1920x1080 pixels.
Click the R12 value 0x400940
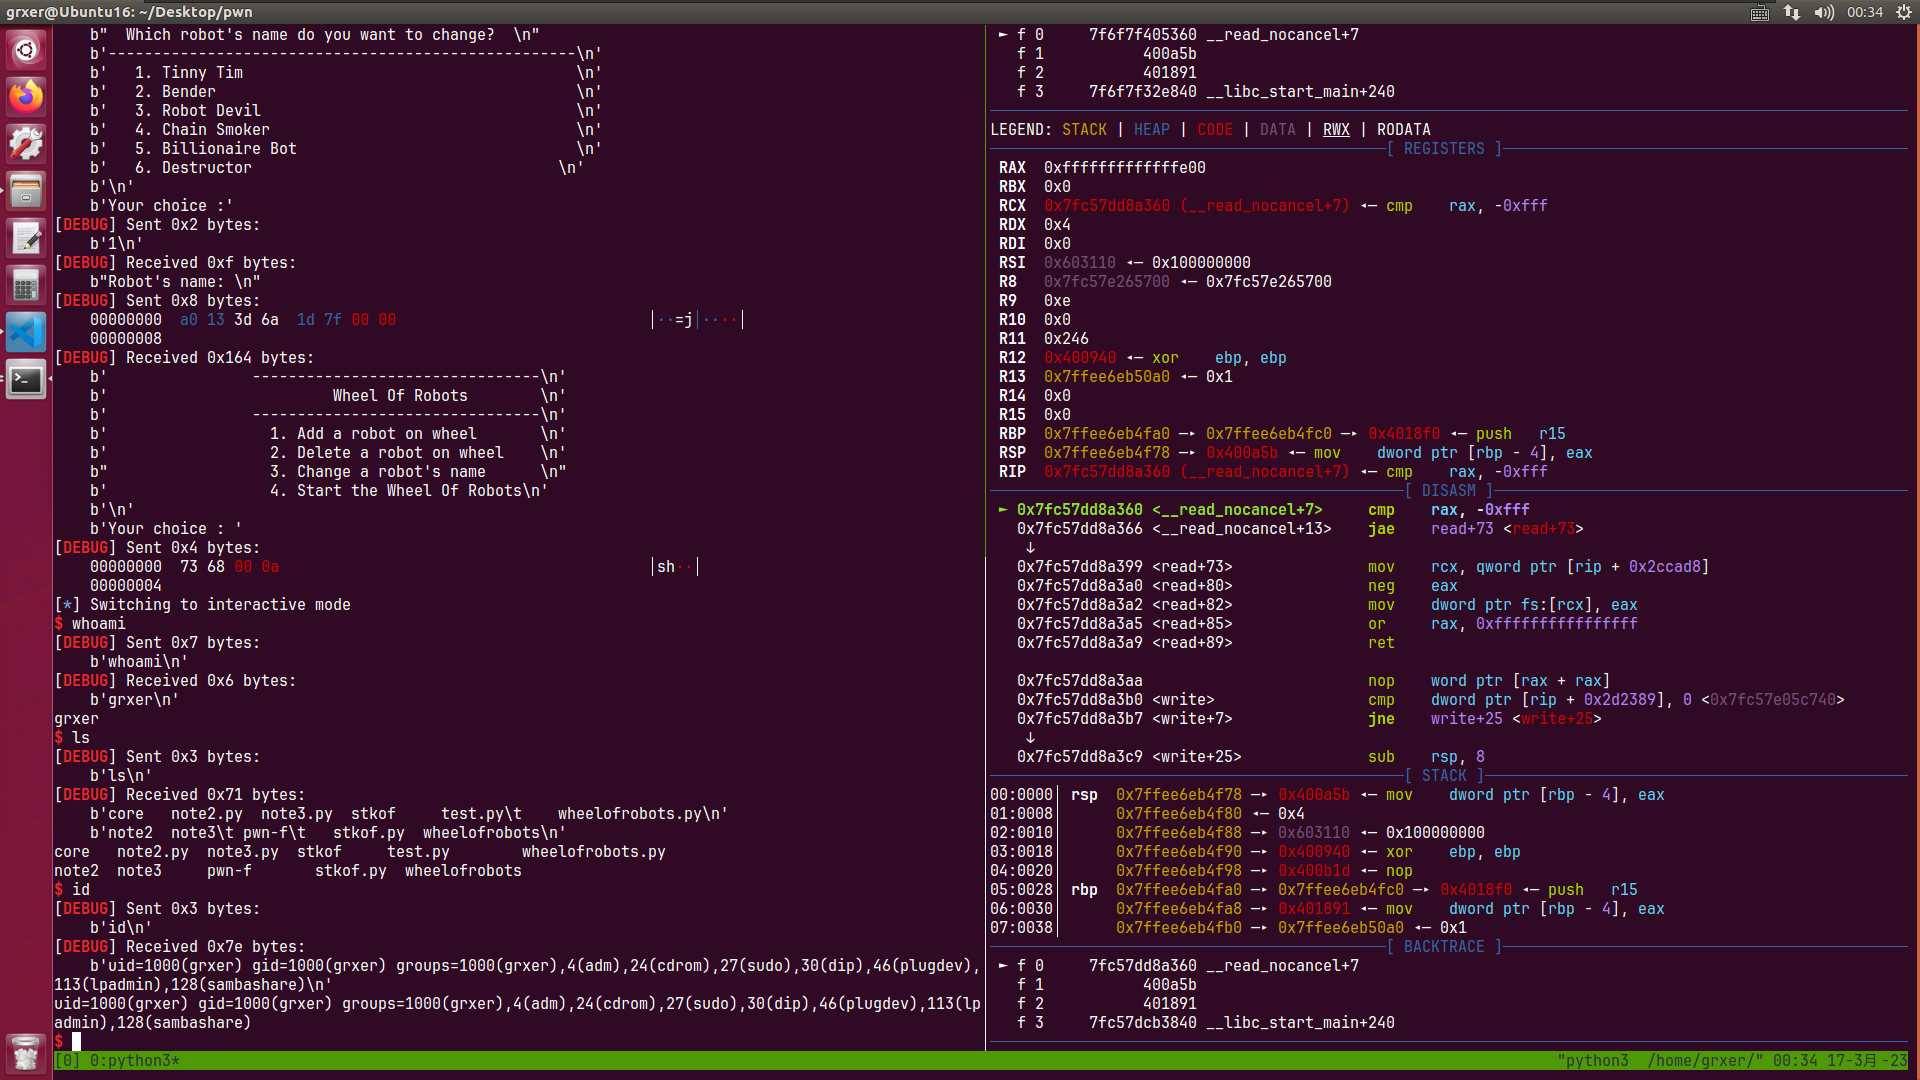point(1079,357)
